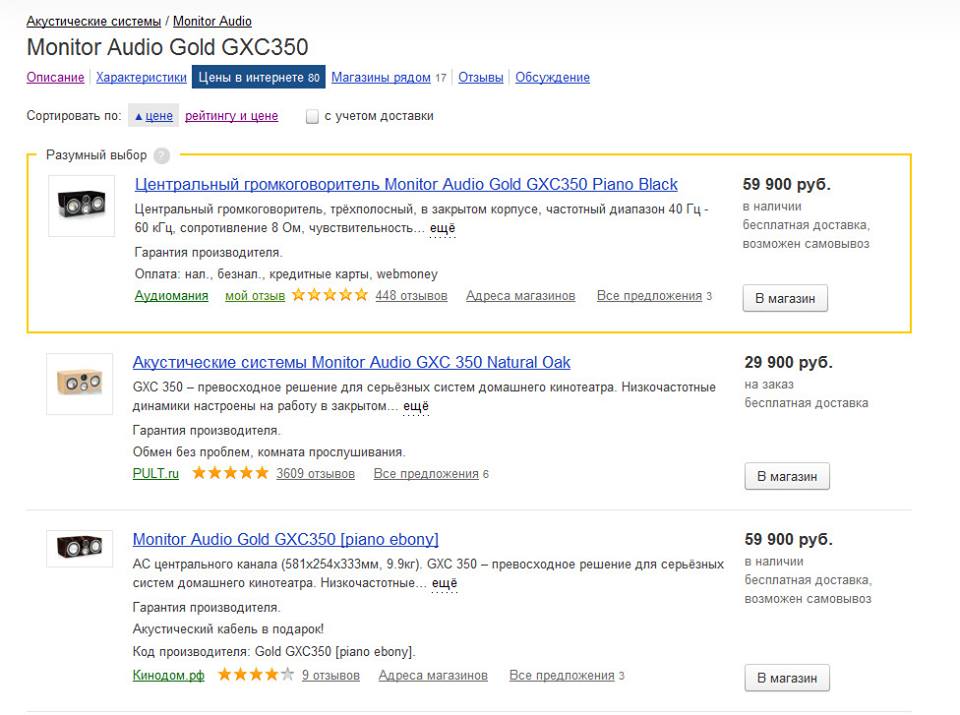Open Все предложения for Кинодом.рф

[561, 676]
